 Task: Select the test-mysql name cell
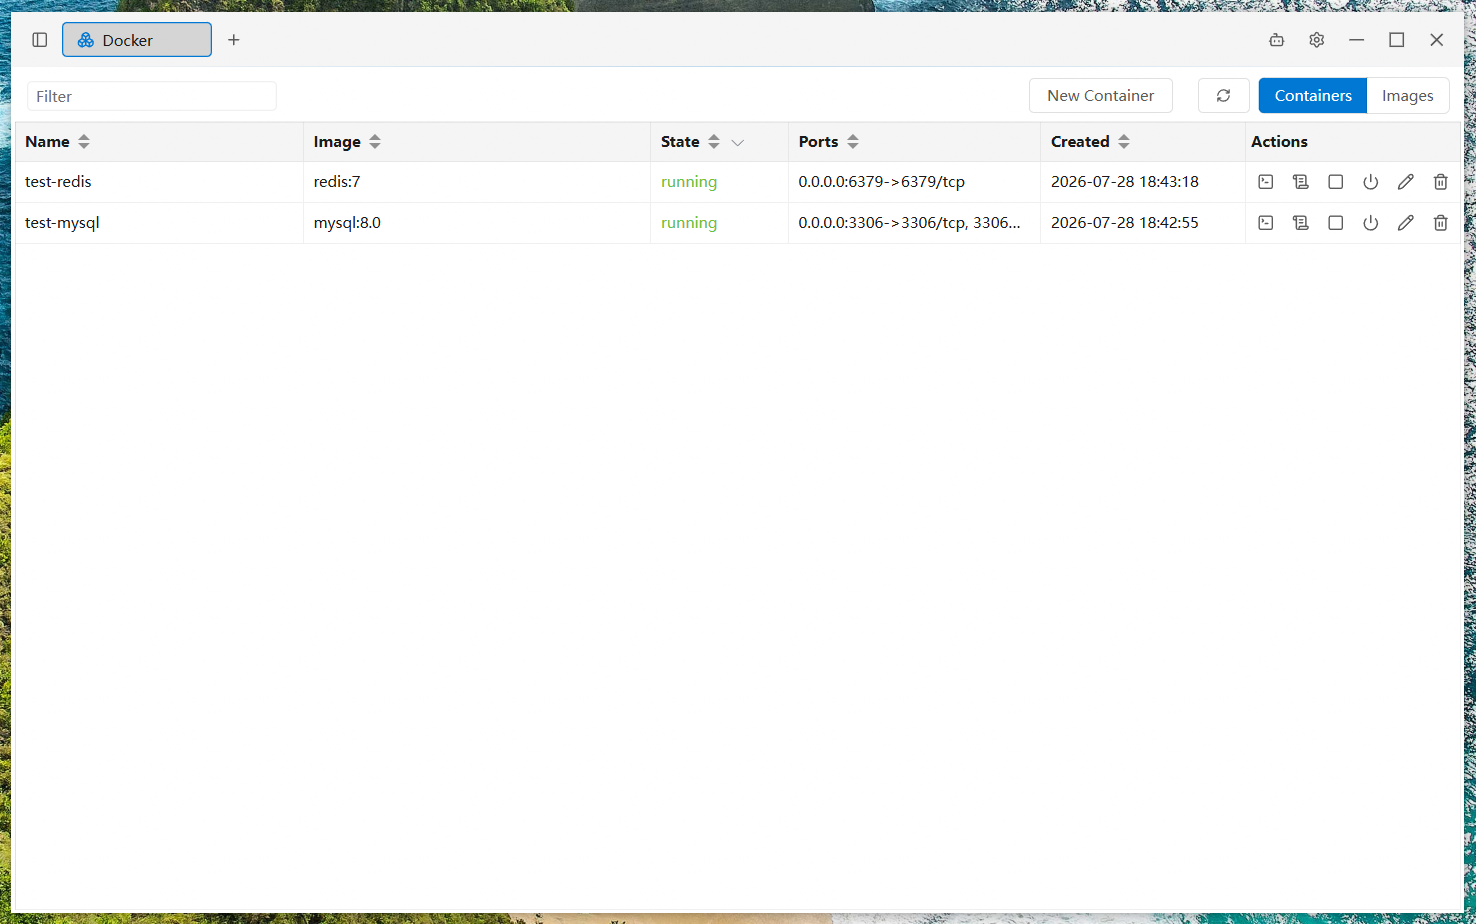click(159, 223)
